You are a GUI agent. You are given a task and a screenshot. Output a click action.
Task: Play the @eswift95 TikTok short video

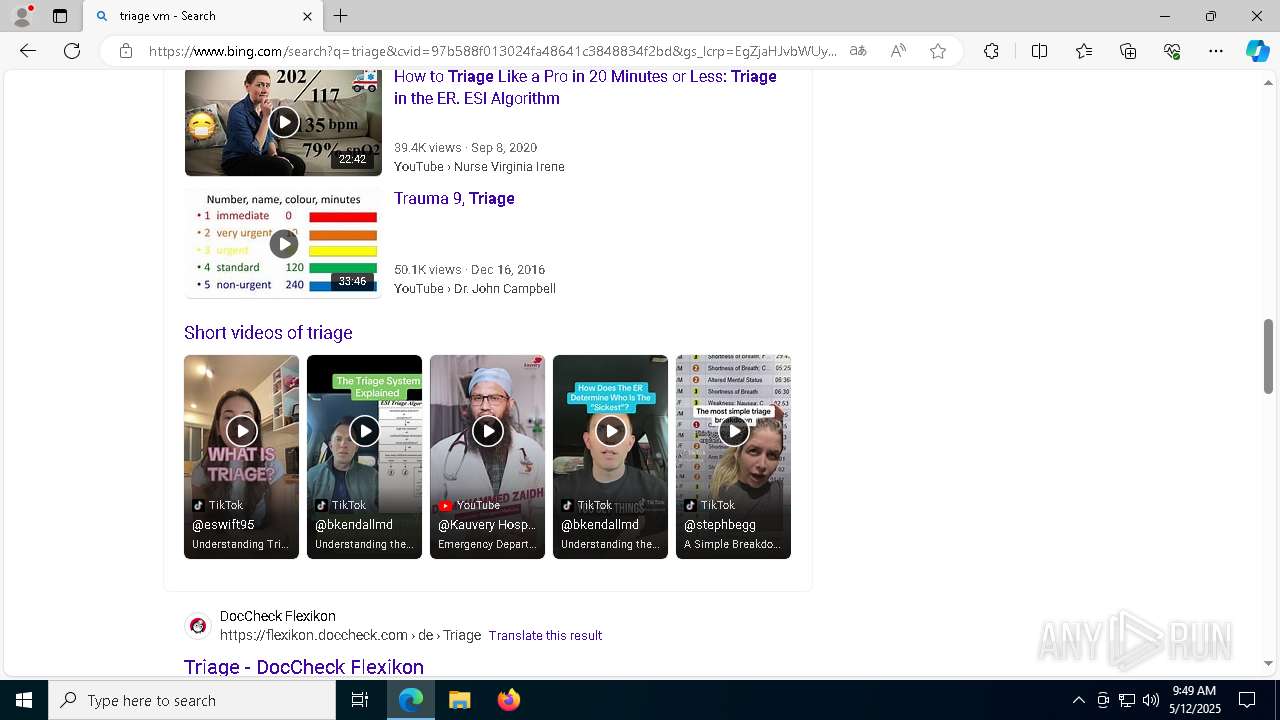[241, 456]
